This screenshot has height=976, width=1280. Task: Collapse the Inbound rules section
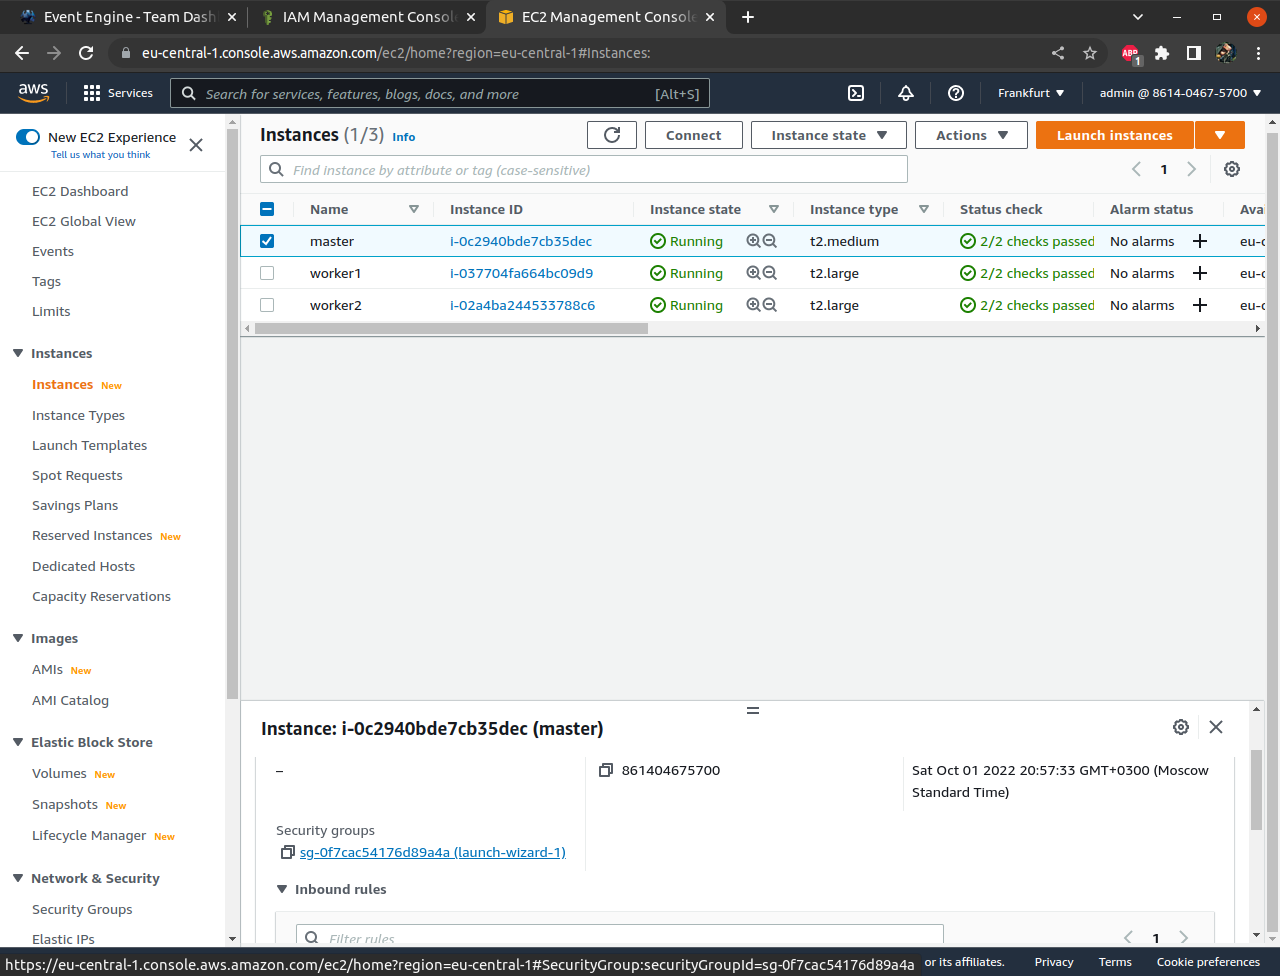click(x=283, y=889)
